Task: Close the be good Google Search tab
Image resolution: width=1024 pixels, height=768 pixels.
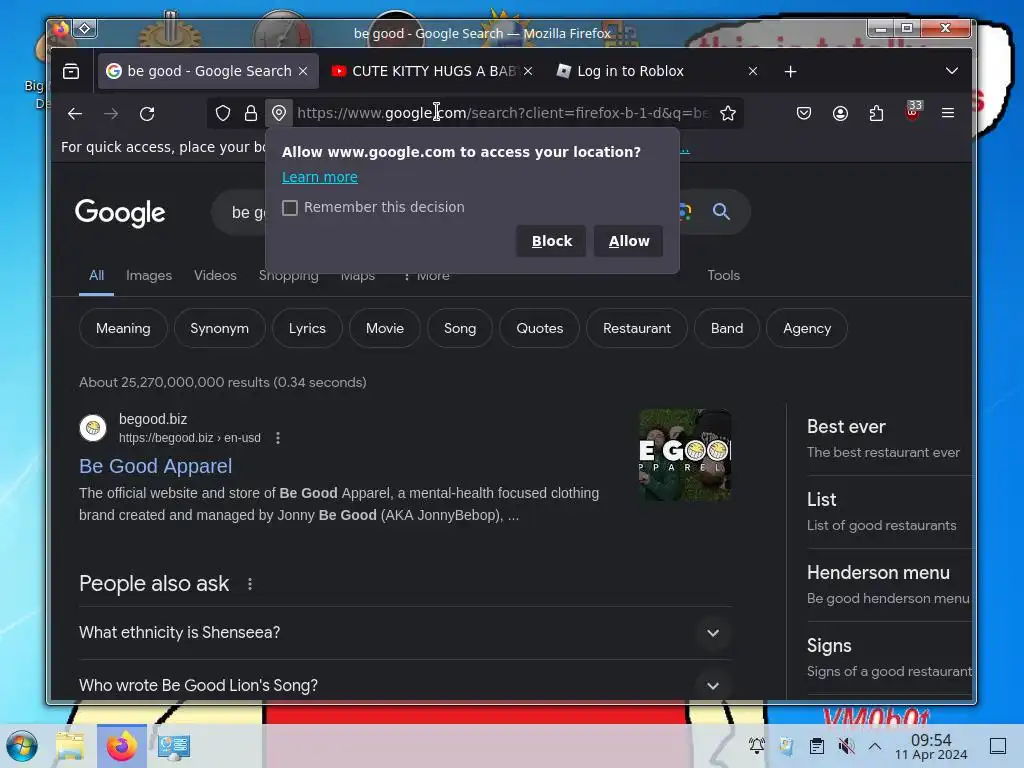Action: tap(303, 71)
